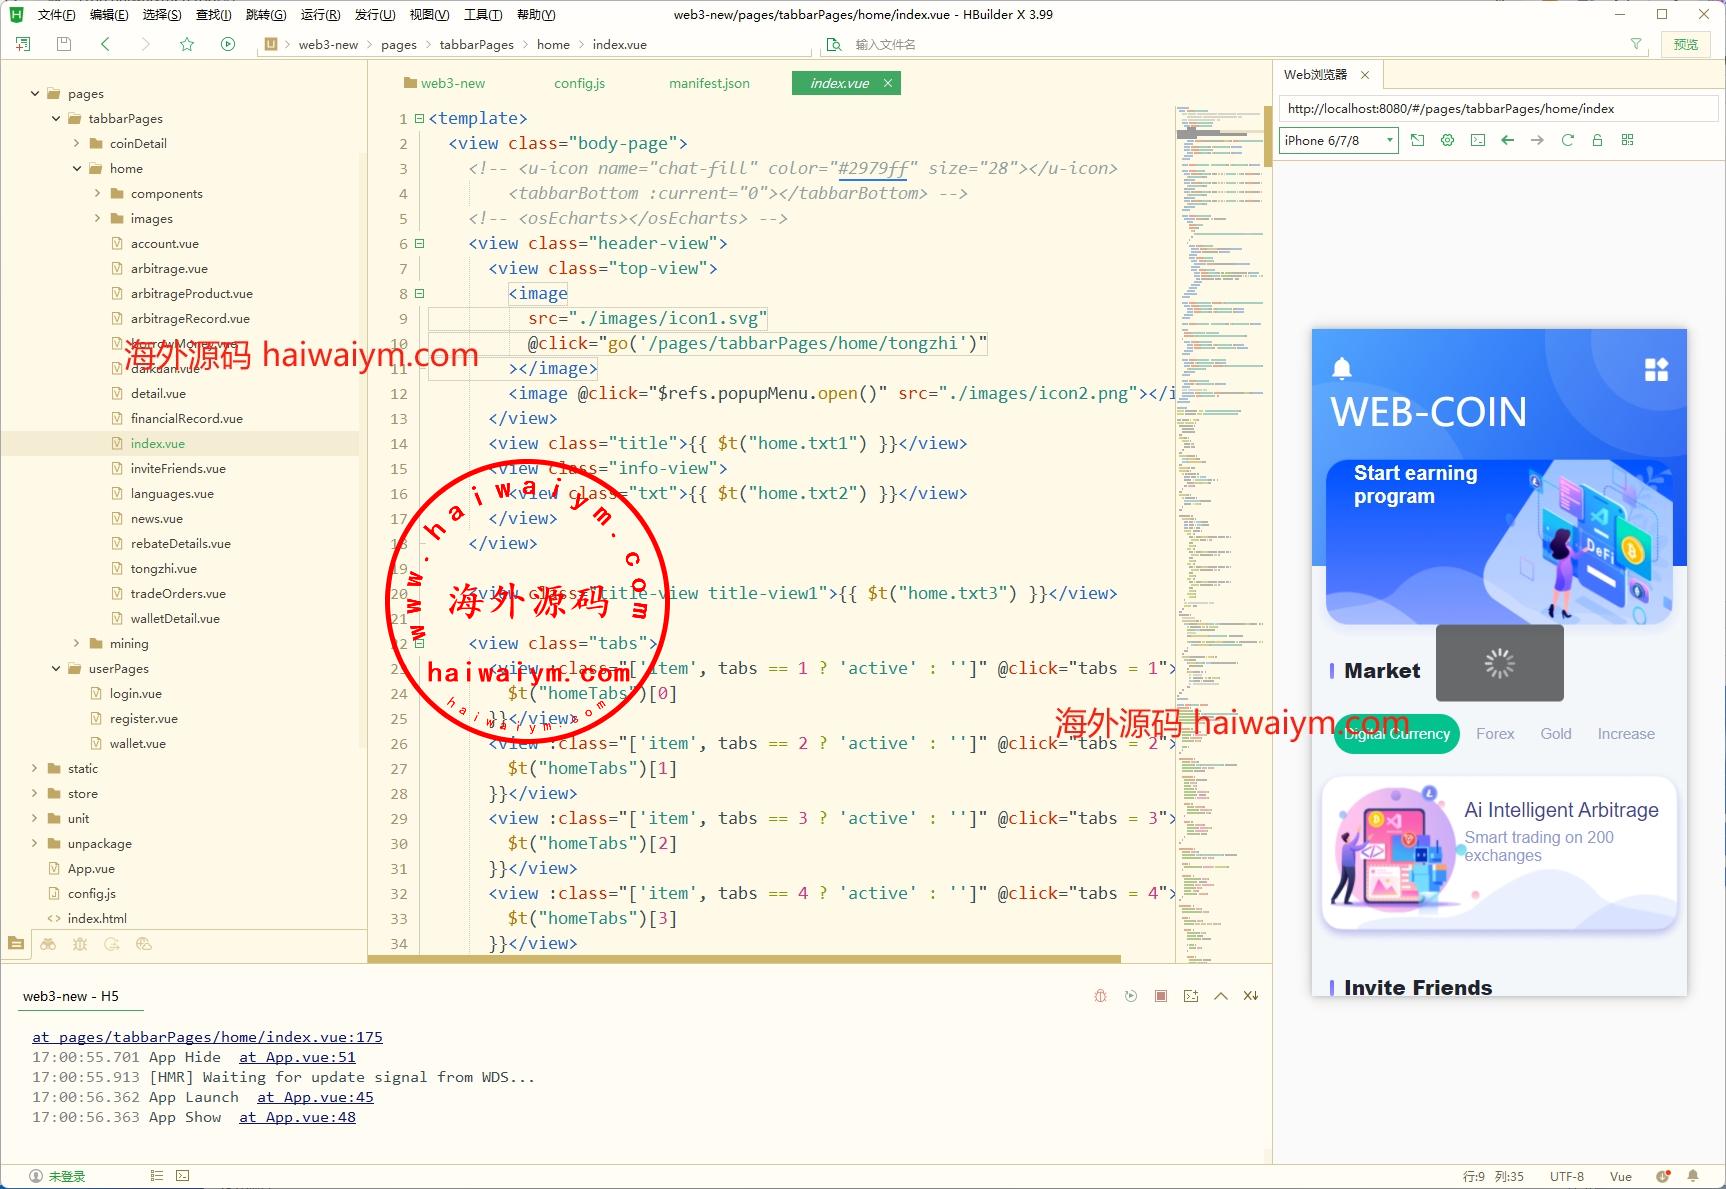The image size is (1726, 1189).
Task: Click the notification bell in the status bar
Action: click(x=1692, y=1176)
